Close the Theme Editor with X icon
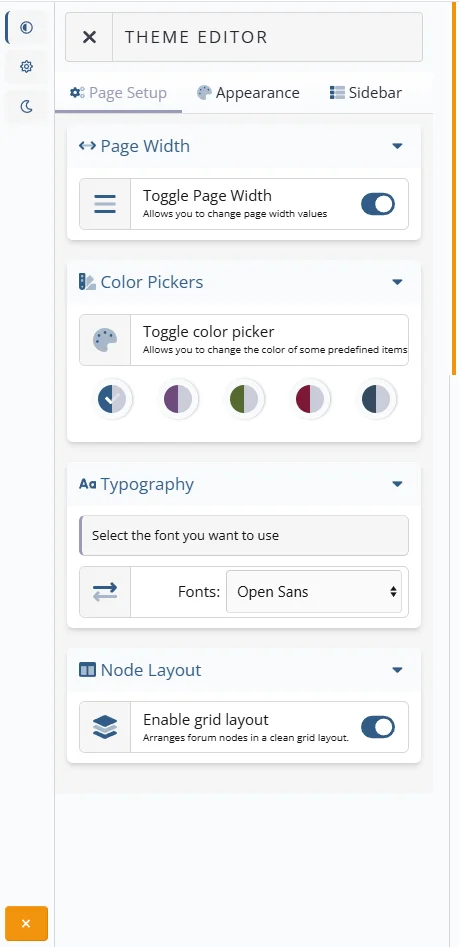This screenshot has height=947, width=459. point(89,37)
